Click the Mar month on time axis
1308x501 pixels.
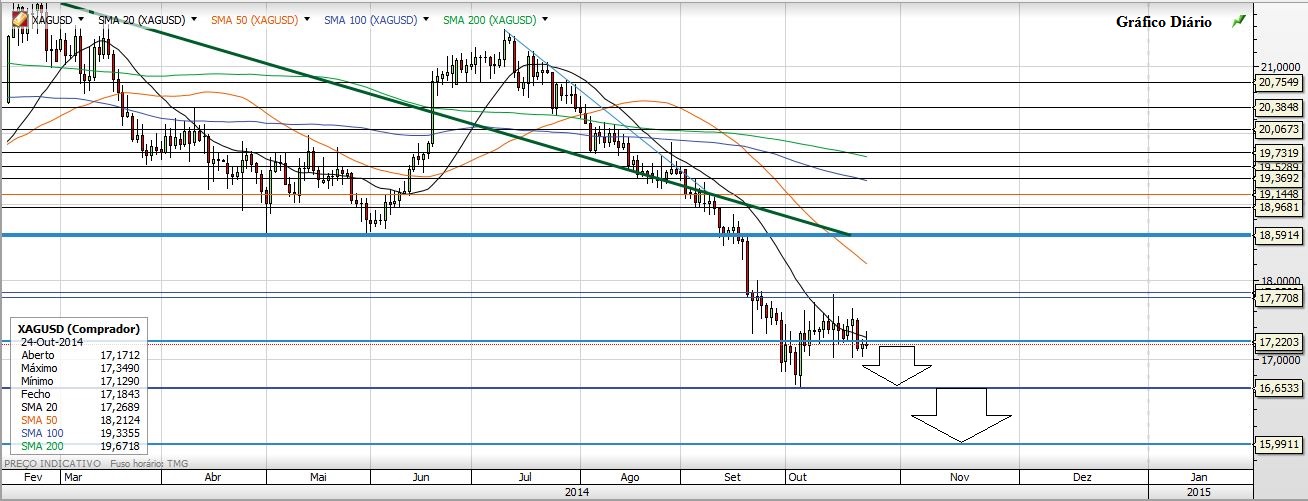(x=75, y=478)
